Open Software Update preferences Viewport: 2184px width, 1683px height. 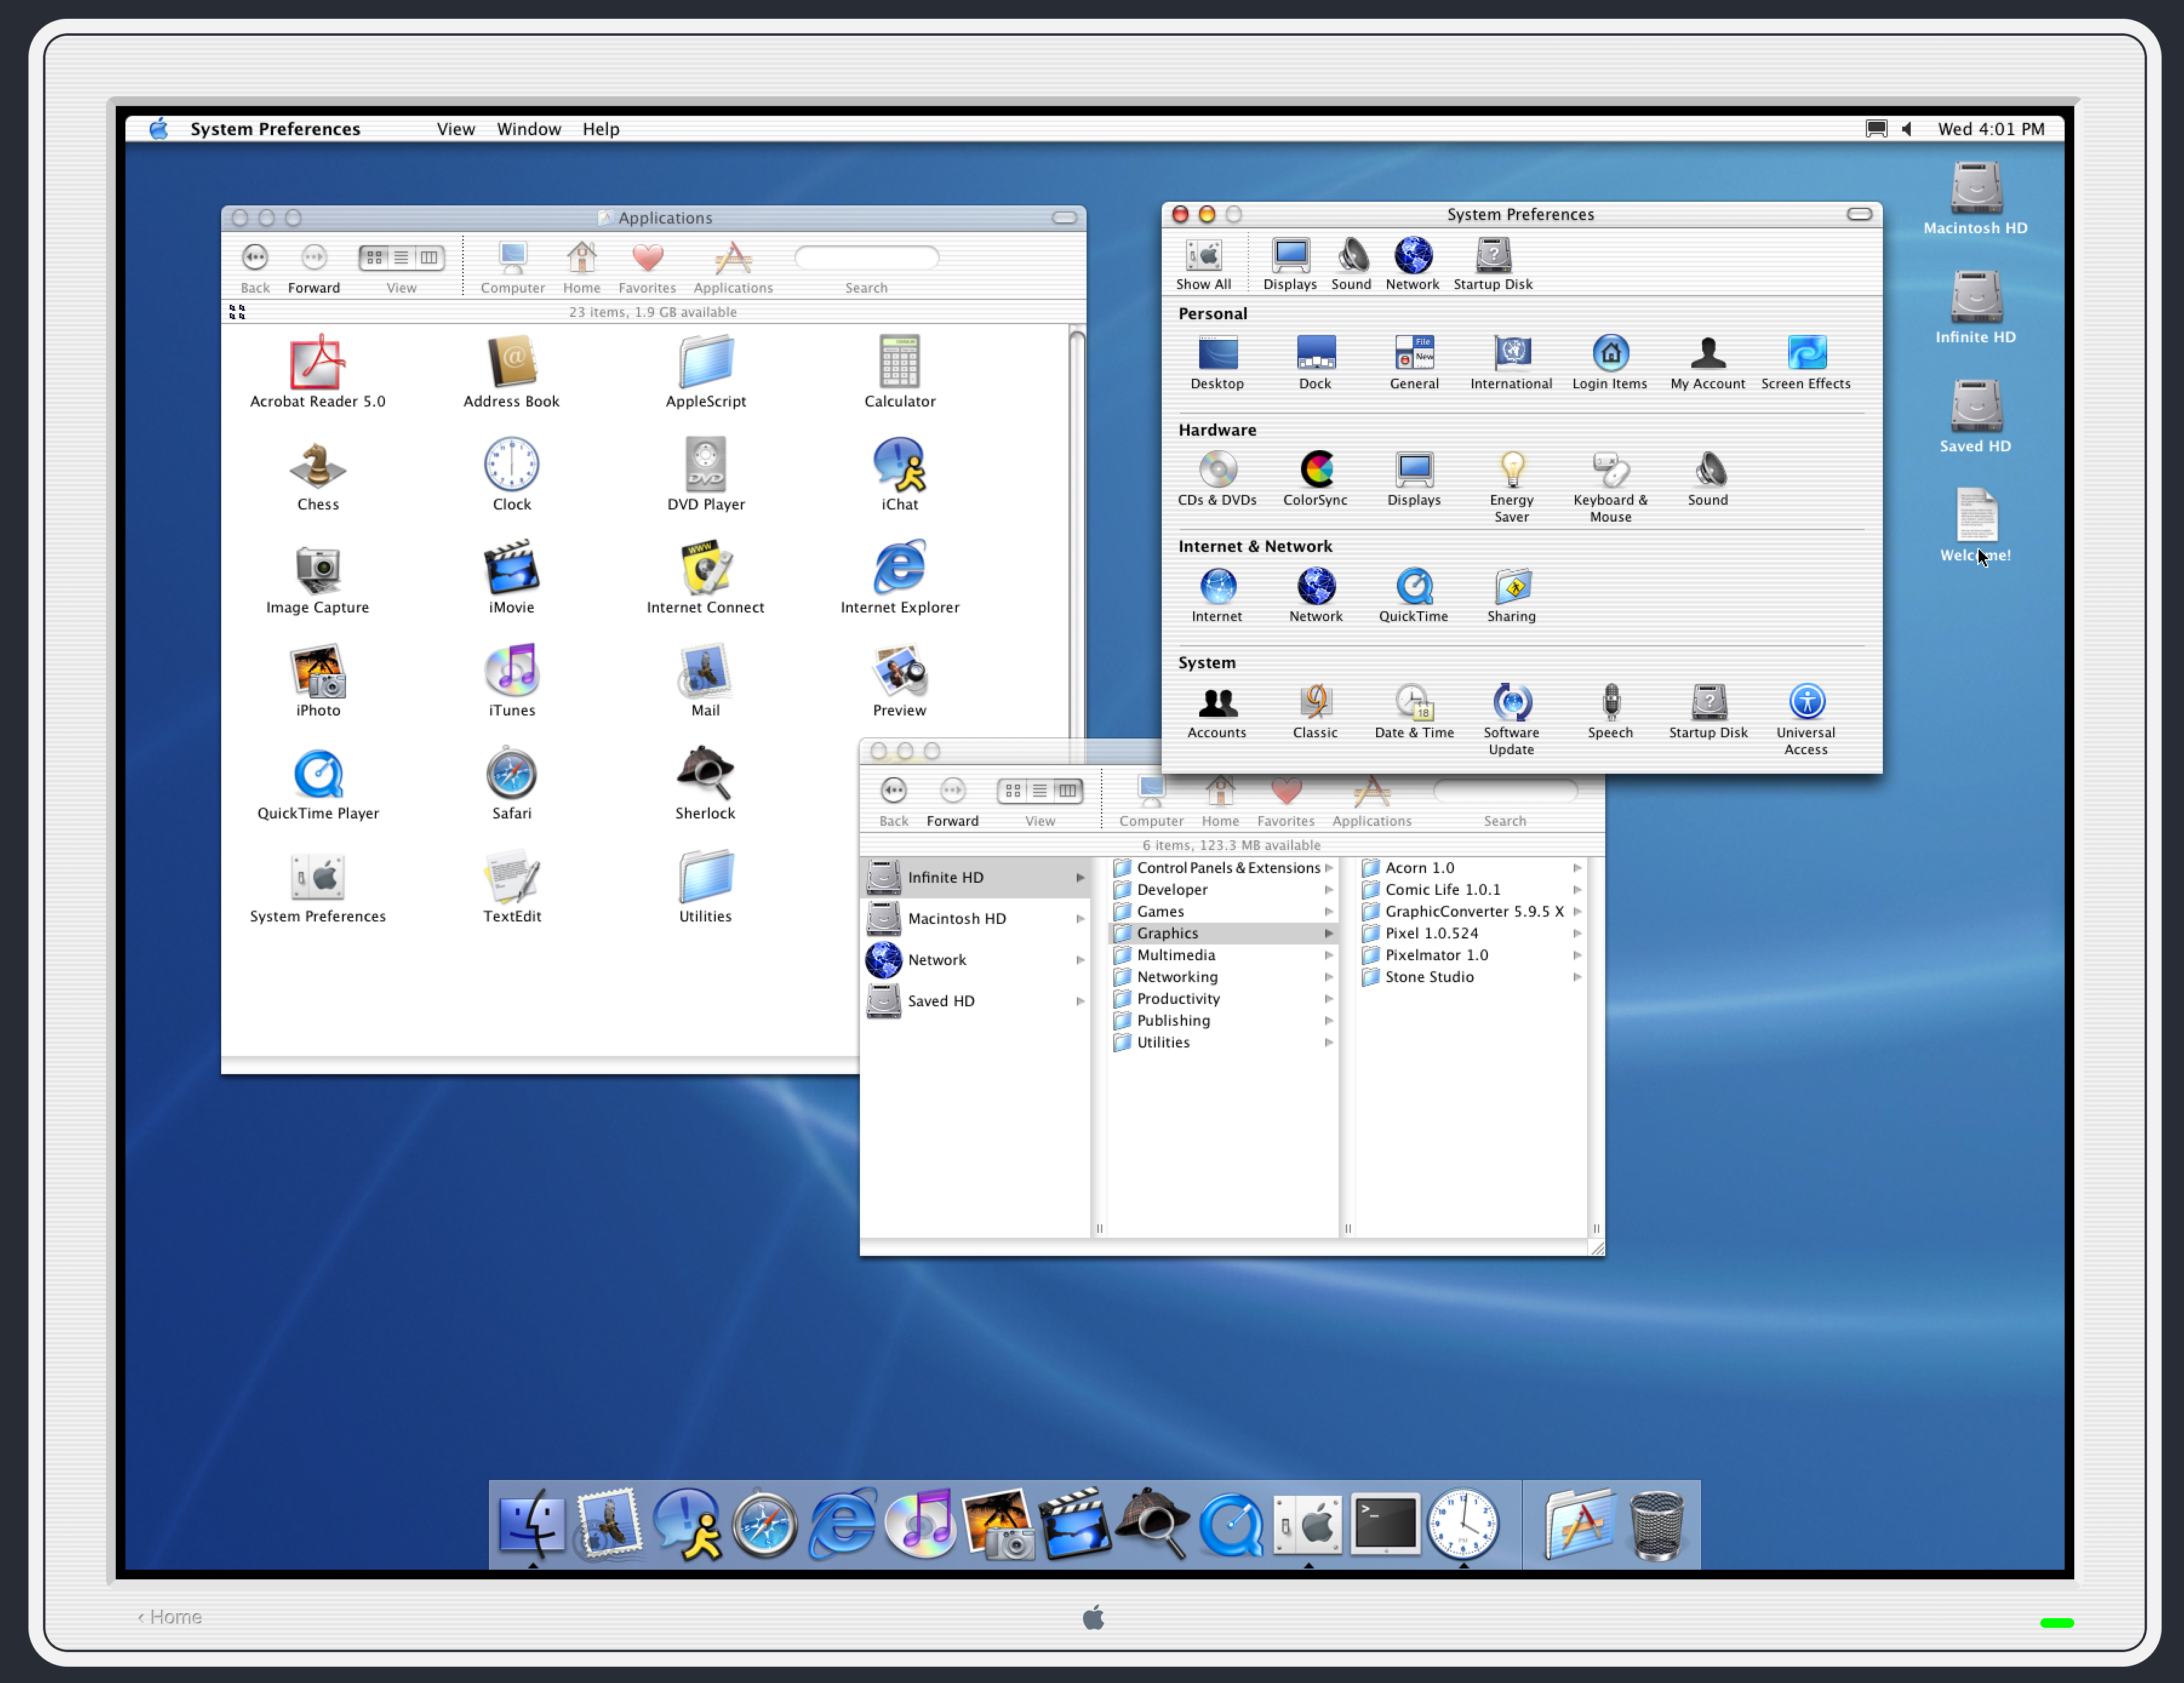[1511, 719]
